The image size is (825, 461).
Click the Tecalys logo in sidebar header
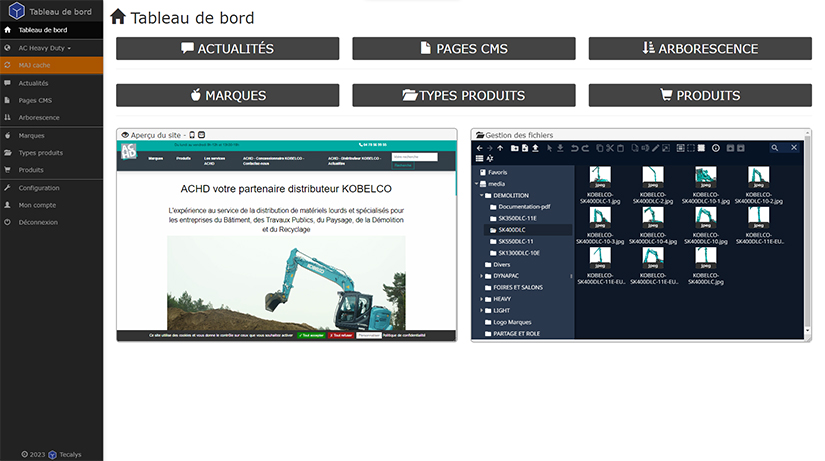pos(16,11)
